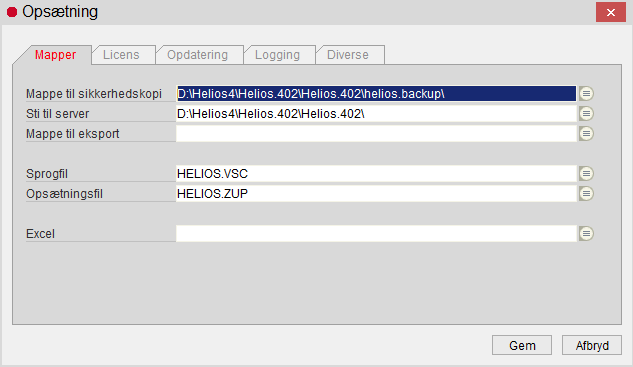Open browse icon for Opsætningsfil
The height and width of the screenshot is (367, 633).
coord(586,194)
